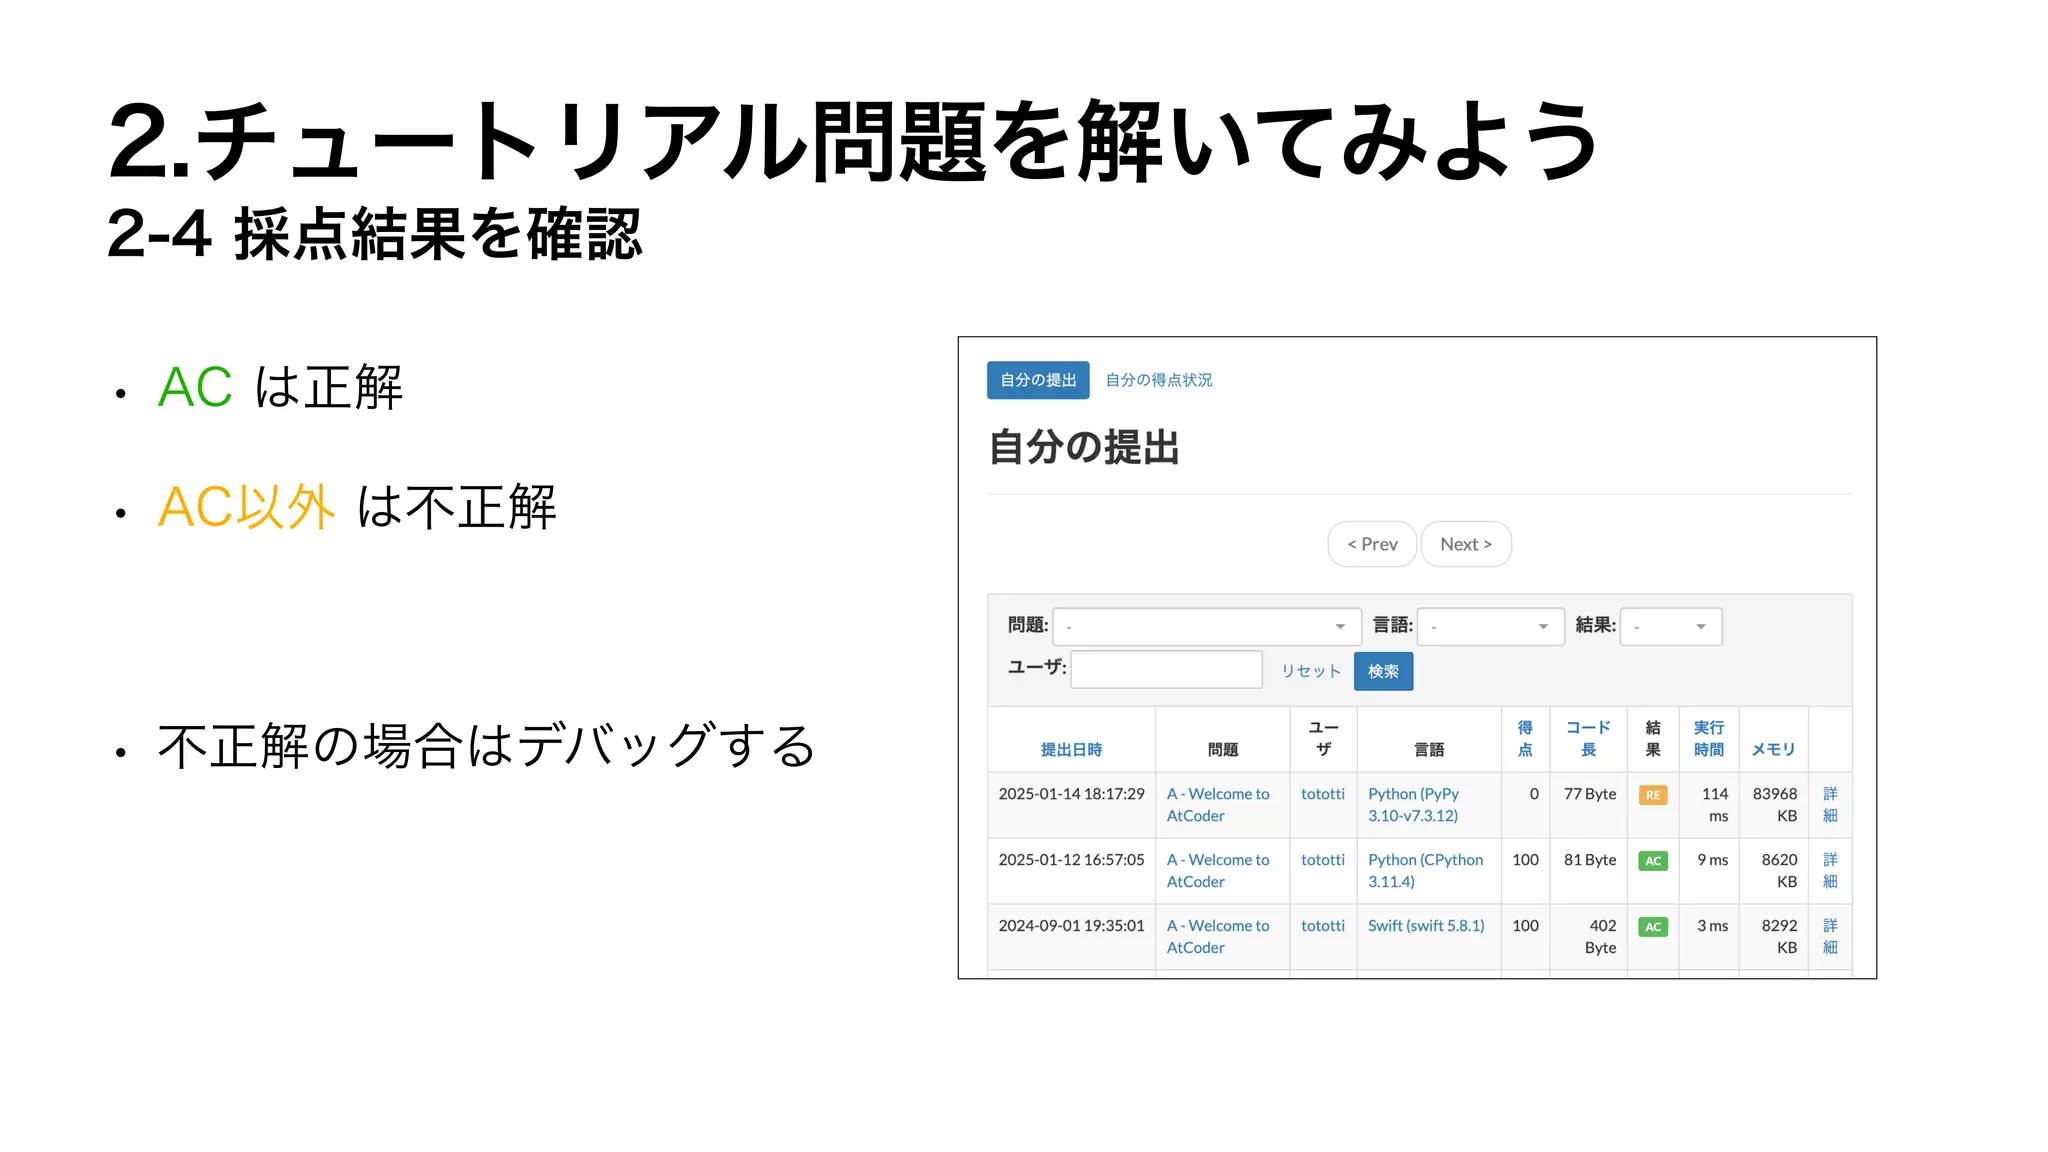The height and width of the screenshot is (1152, 2048).
Task: Click the 不正解の場合はデバッグする bullet
Action: [487, 746]
